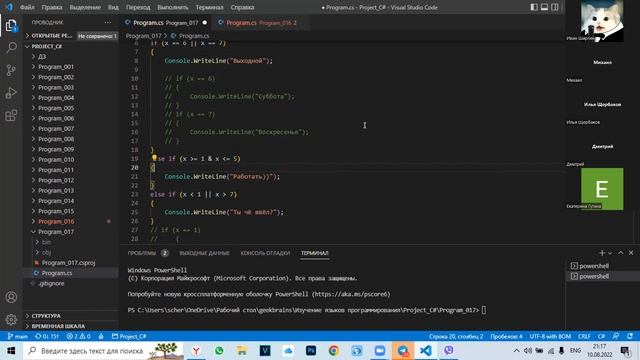The height and width of the screenshot is (360, 640).
Task: Open Photoshop from the taskbar
Action: pyautogui.click(x=311, y=351)
